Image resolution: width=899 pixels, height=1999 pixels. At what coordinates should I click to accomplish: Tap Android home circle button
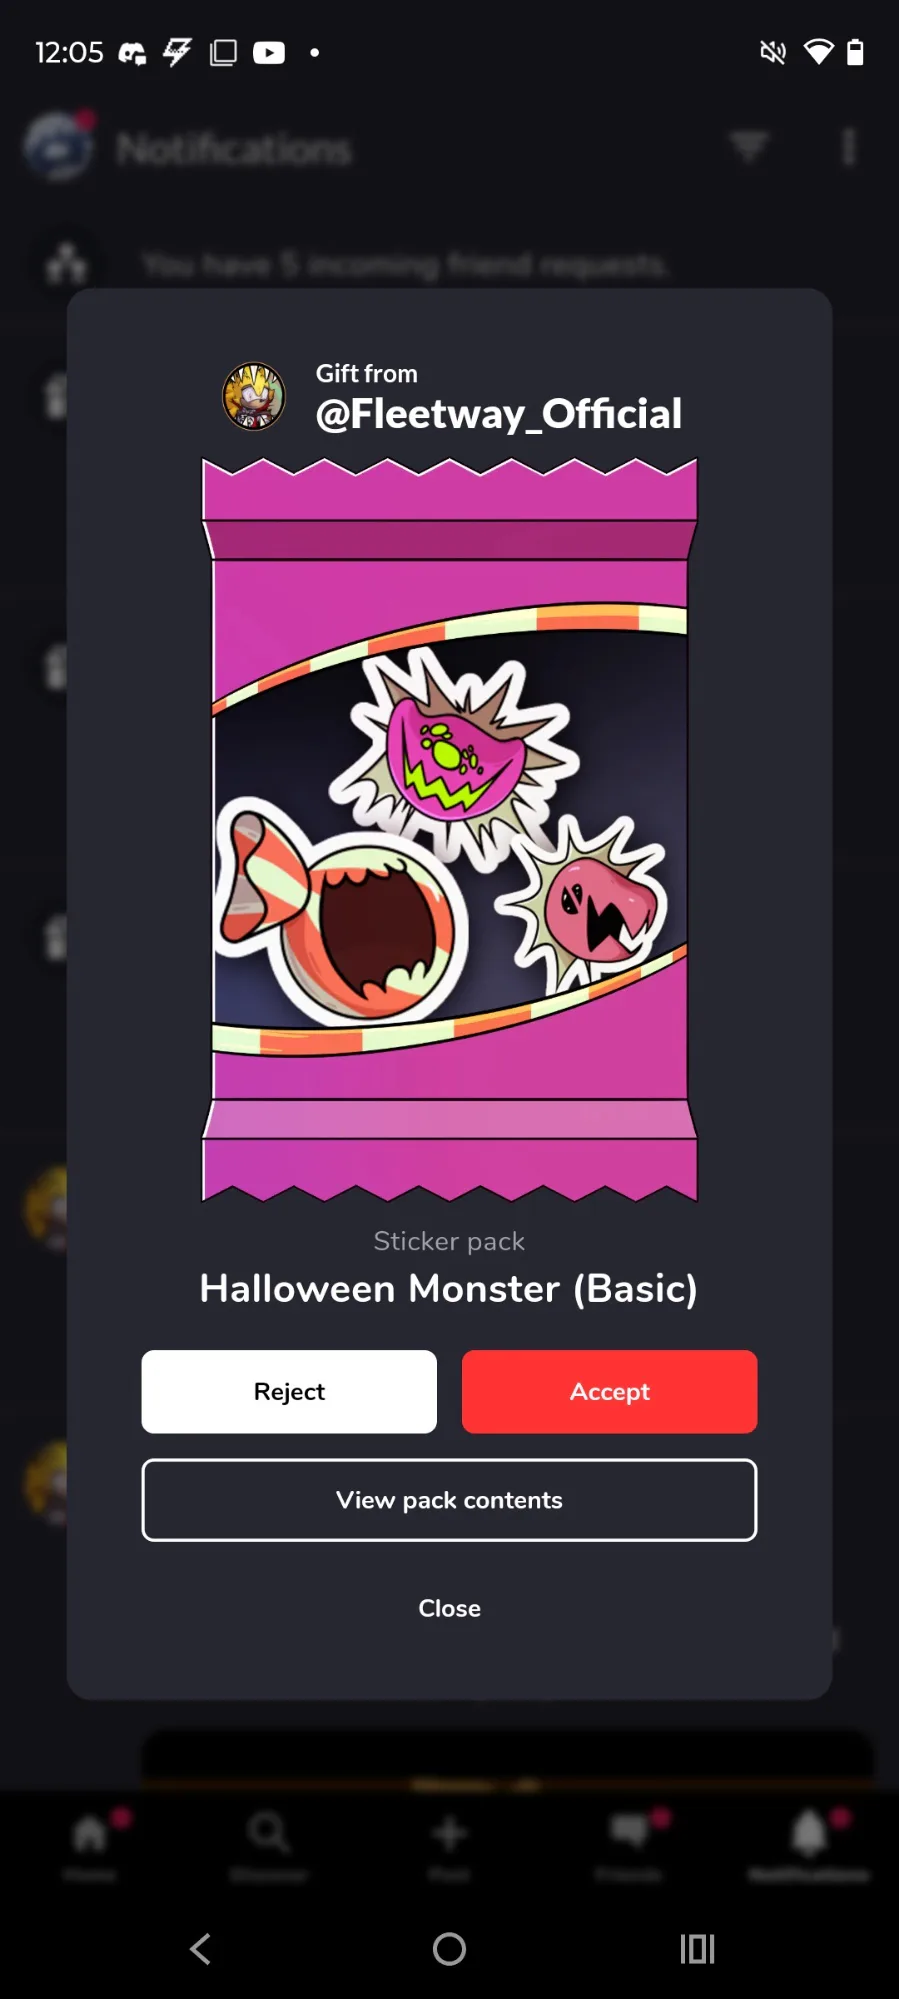(449, 1949)
